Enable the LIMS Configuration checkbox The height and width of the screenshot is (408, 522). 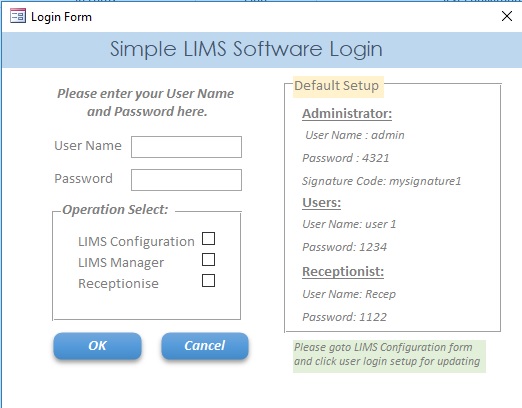click(x=208, y=239)
